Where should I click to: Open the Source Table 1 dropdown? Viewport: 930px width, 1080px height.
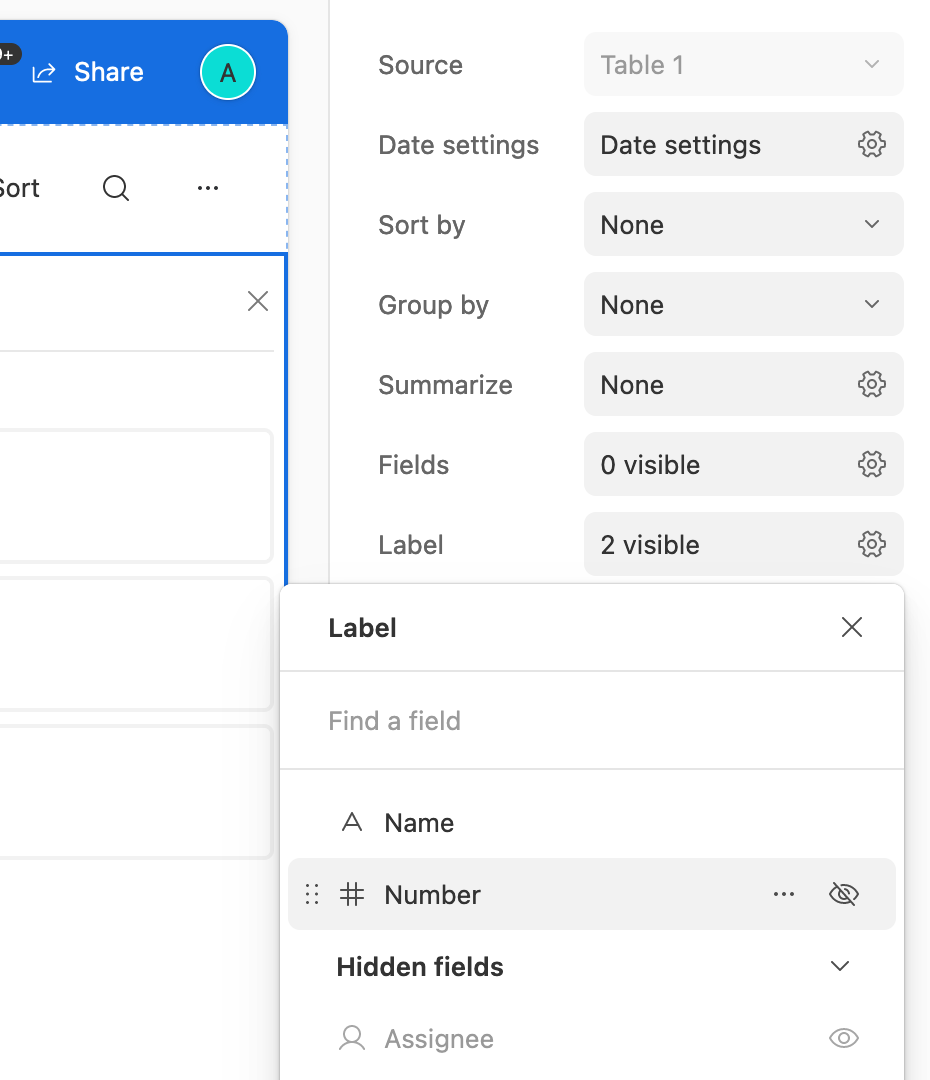click(x=744, y=65)
